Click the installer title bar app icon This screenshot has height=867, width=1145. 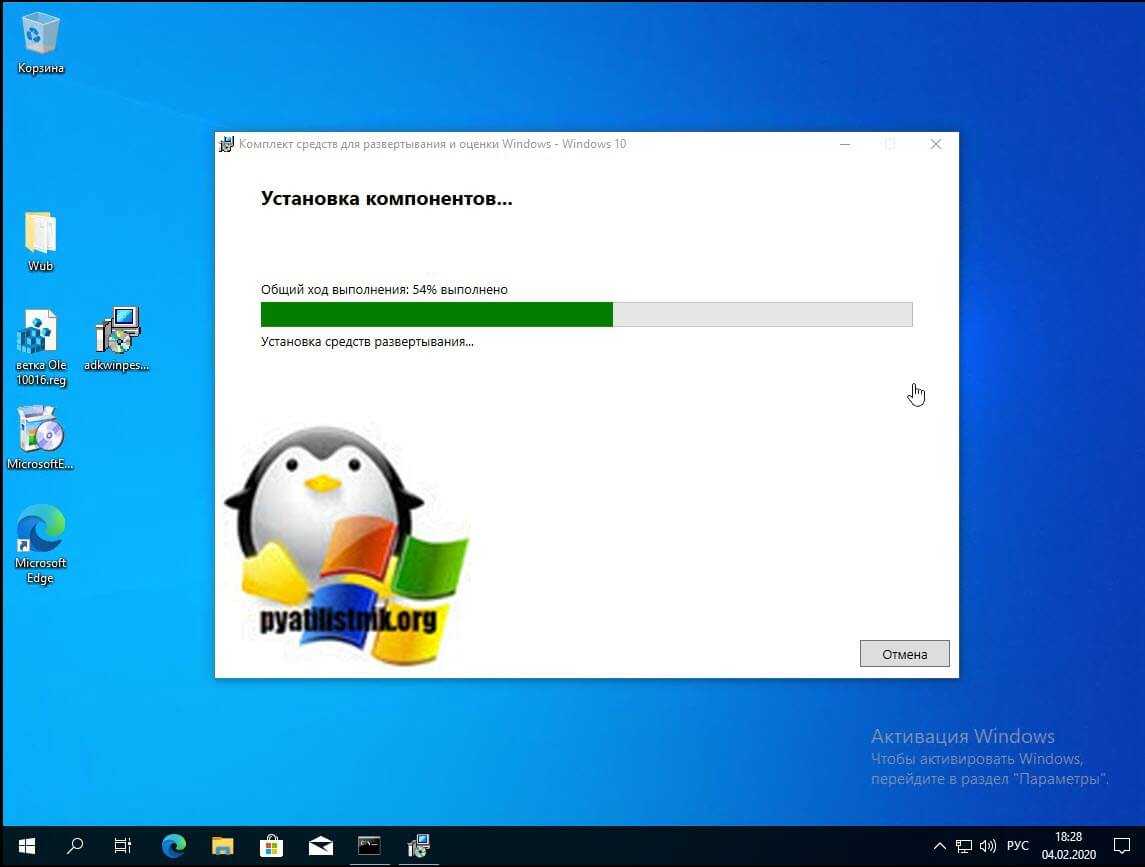pos(226,144)
